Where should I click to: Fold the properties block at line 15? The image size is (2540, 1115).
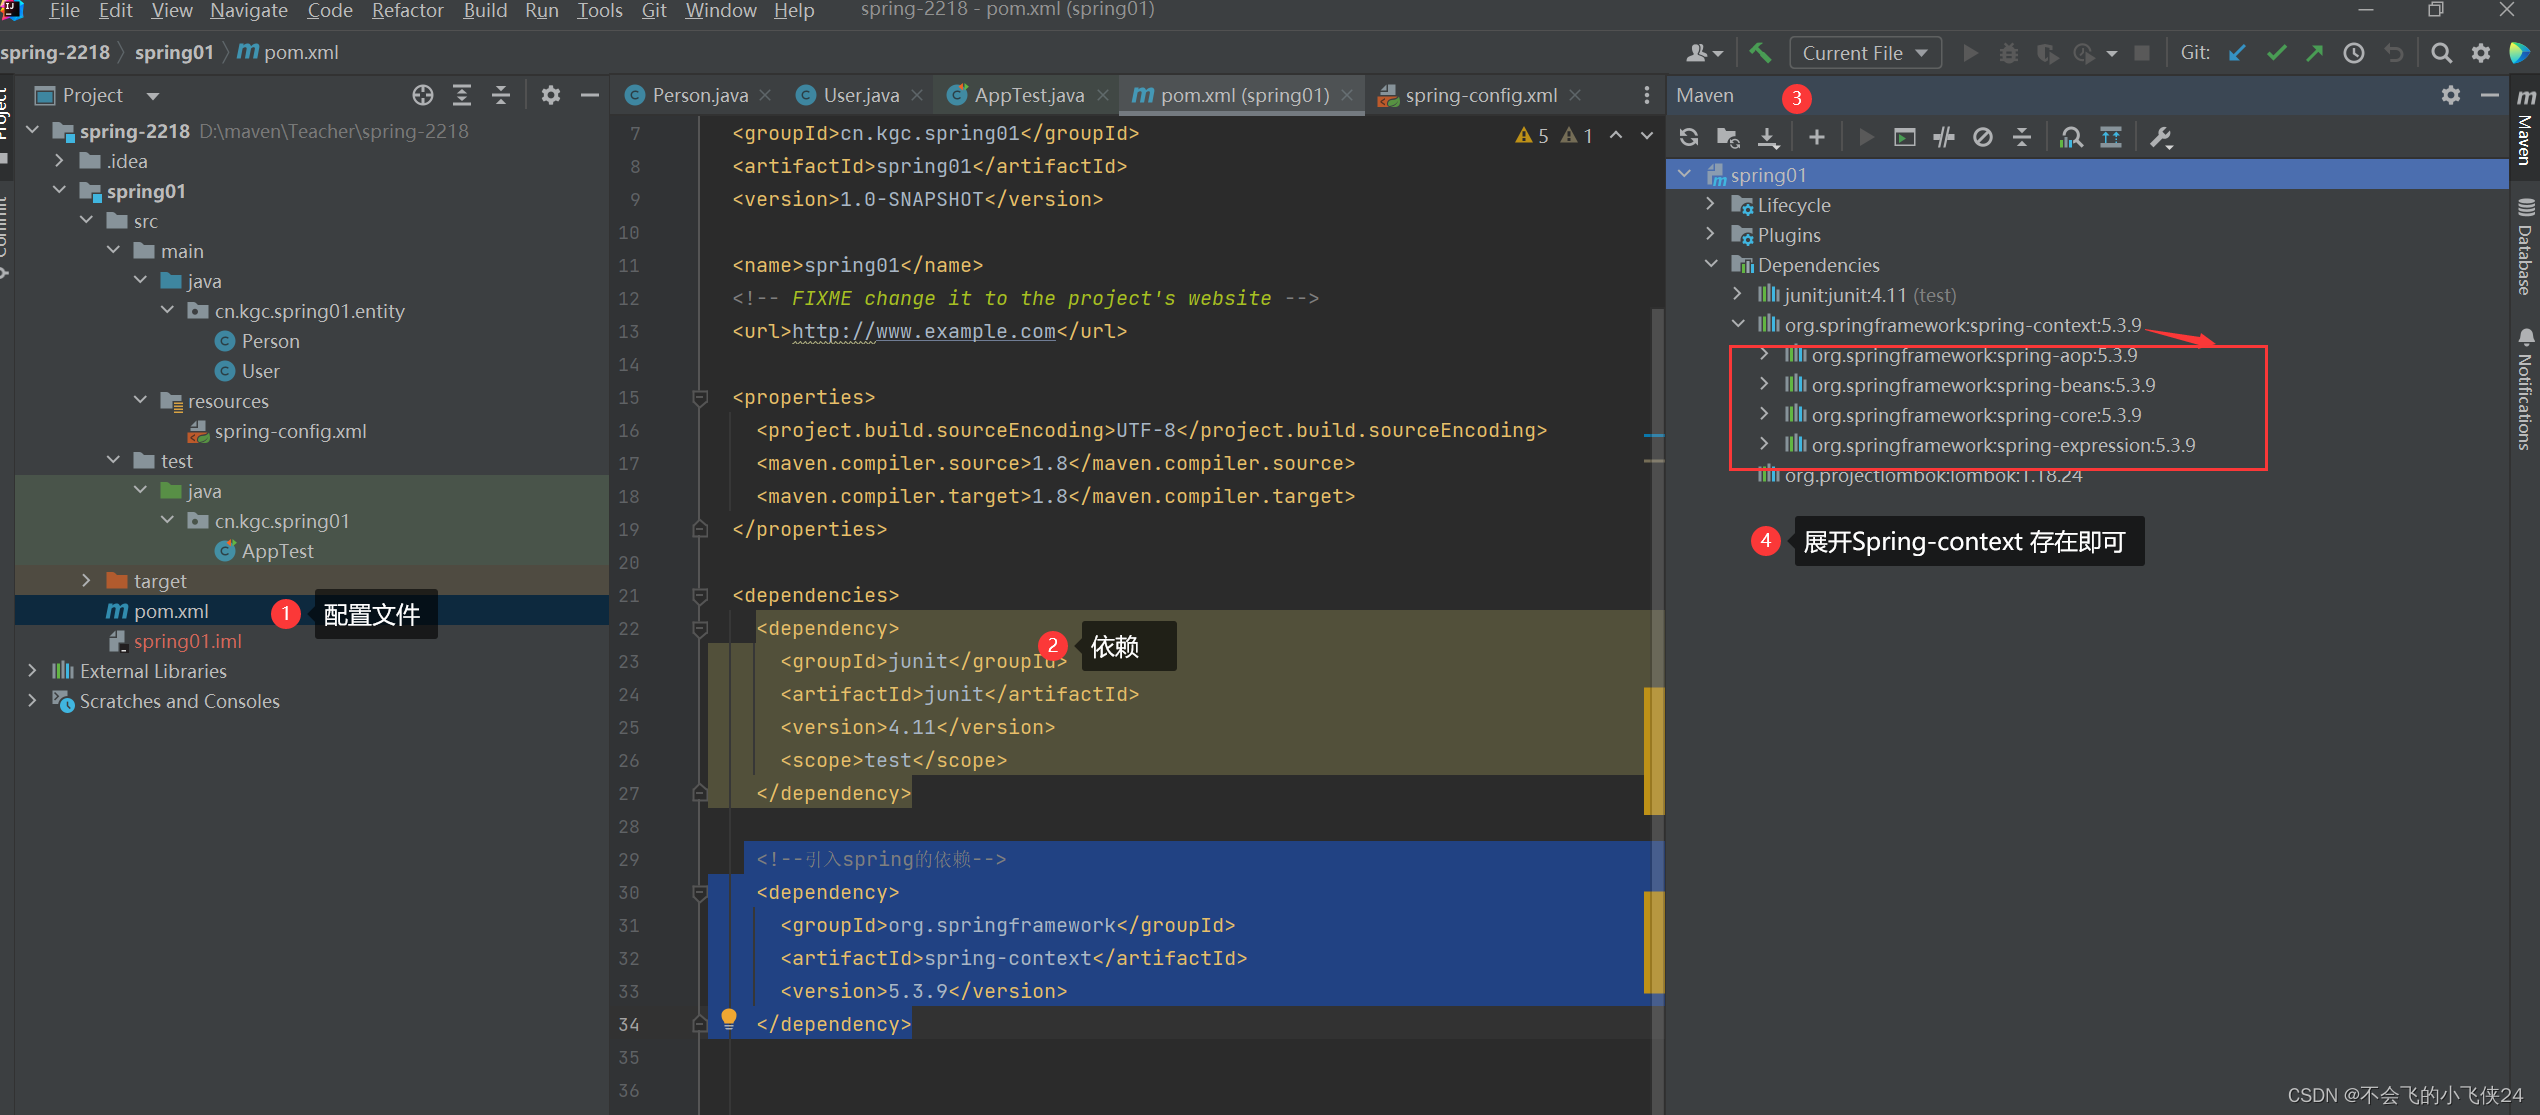(x=700, y=398)
